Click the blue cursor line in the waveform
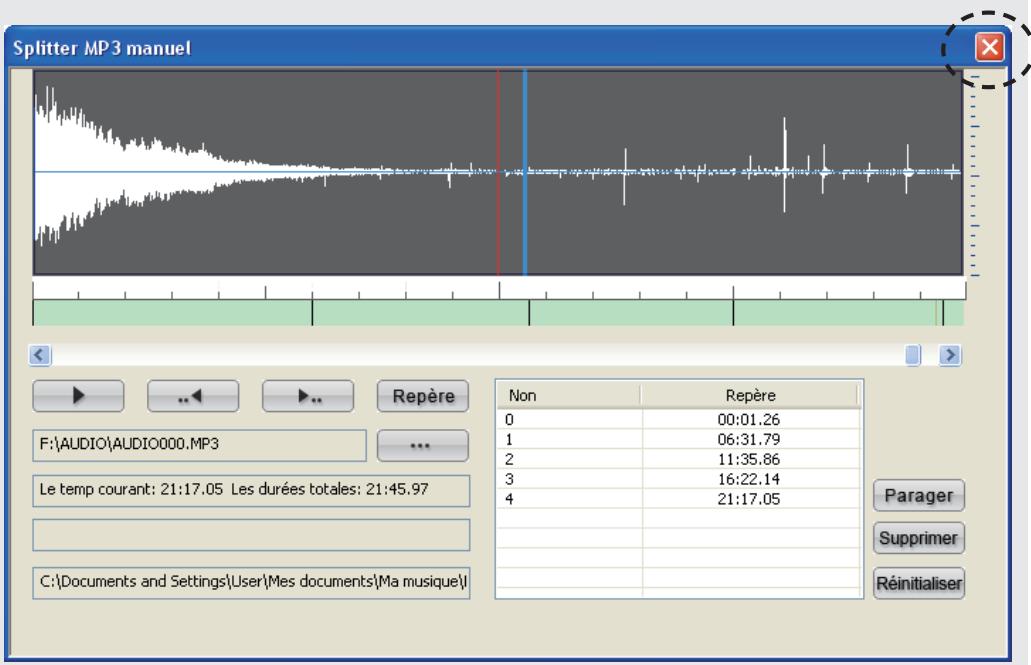 click(x=525, y=172)
